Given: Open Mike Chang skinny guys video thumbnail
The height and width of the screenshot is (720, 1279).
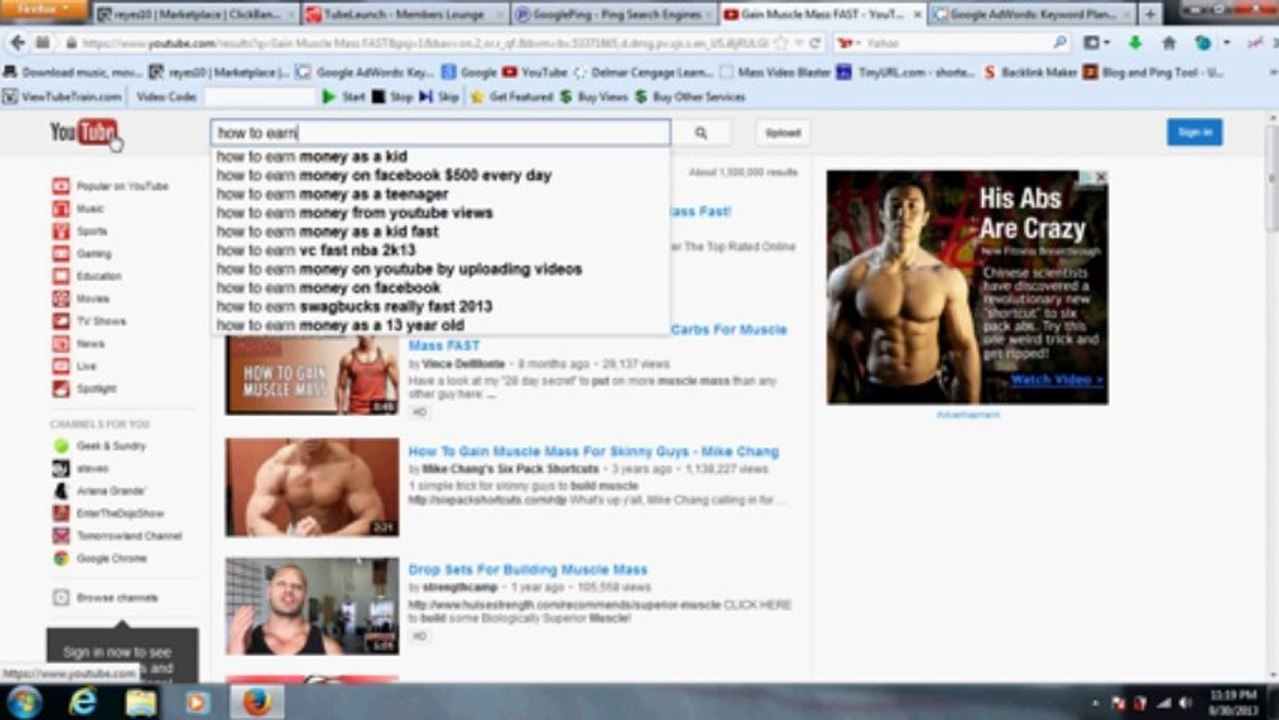Looking at the screenshot, I should [x=312, y=487].
